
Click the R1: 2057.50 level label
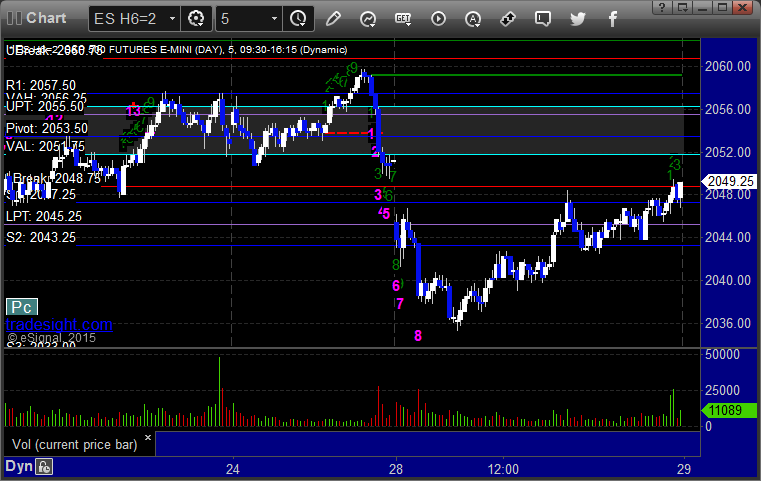[41, 85]
